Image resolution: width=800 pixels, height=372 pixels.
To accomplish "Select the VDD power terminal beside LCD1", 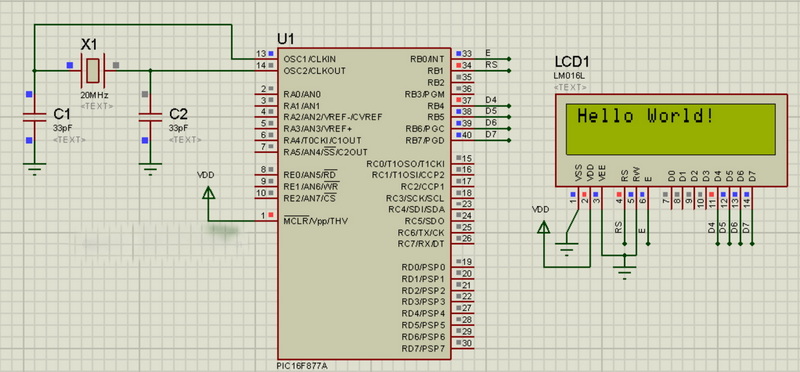I will (x=544, y=227).
